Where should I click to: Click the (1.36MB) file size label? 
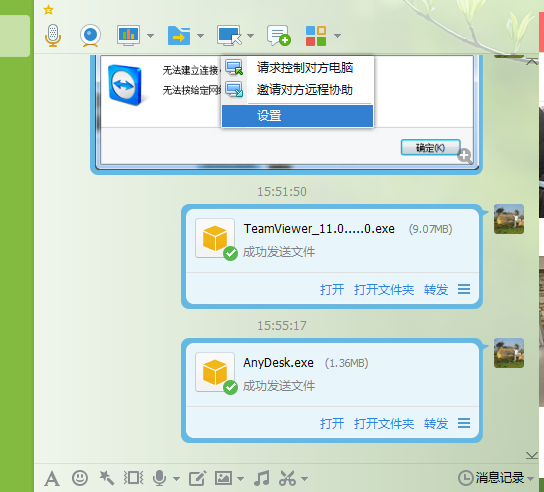(x=347, y=363)
